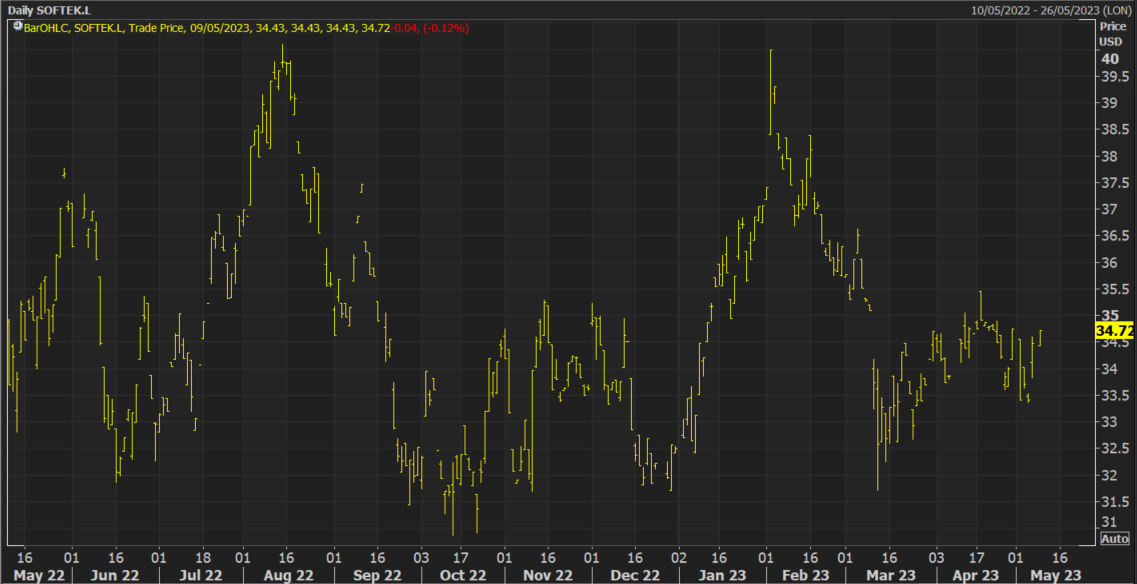Click the Price USD axis header
This screenshot has height=584, width=1137.
[x=1112, y=33]
